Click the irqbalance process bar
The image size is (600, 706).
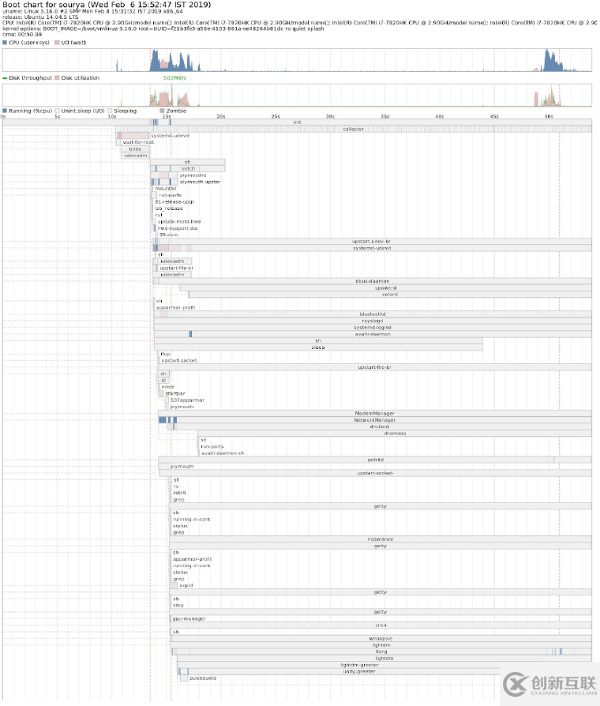coord(380,539)
